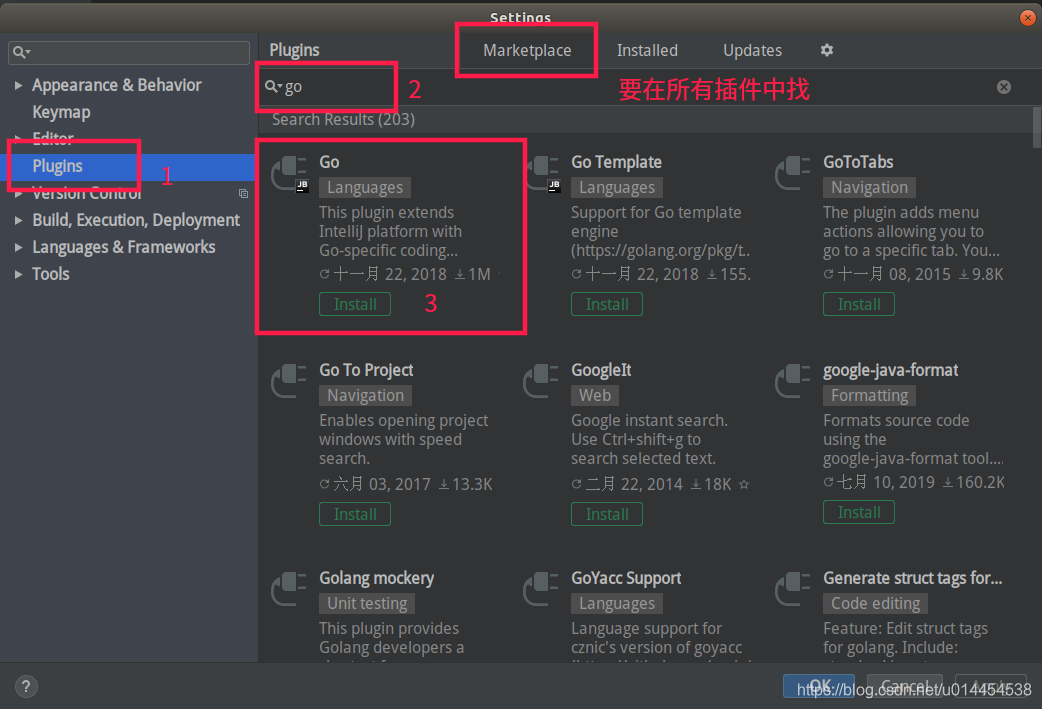The image size is (1042, 709).
Task: Click Unit testing tag under Golang mockery
Action: click(x=367, y=603)
